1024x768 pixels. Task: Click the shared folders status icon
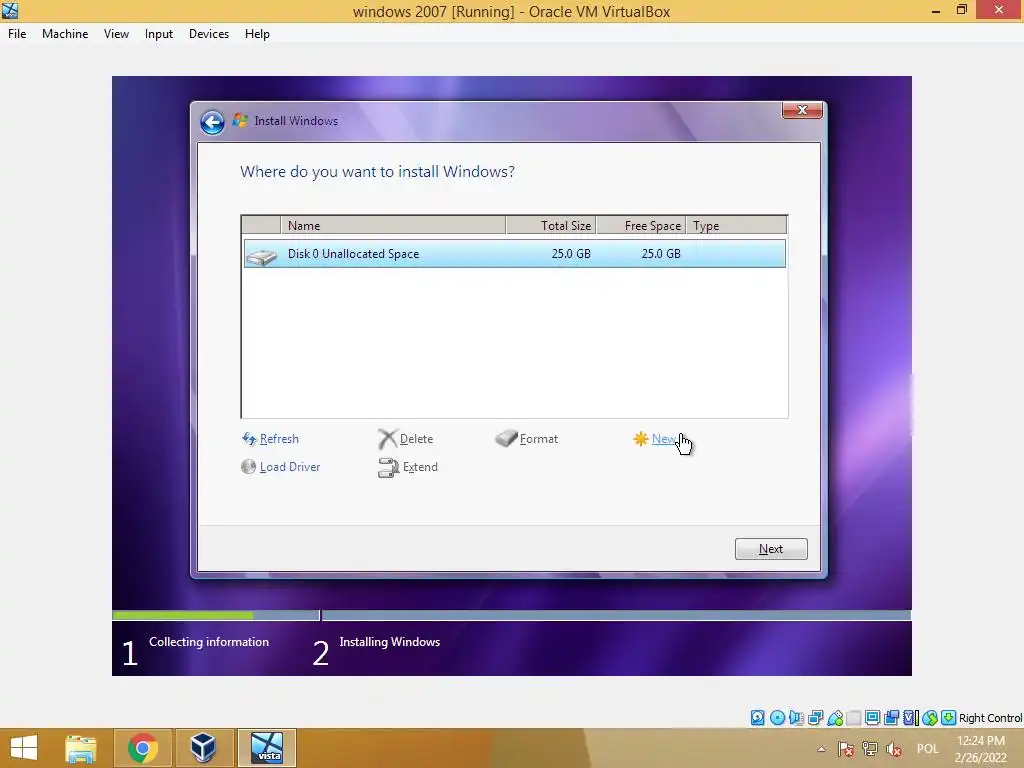pyautogui.click(x=854, y=718)
